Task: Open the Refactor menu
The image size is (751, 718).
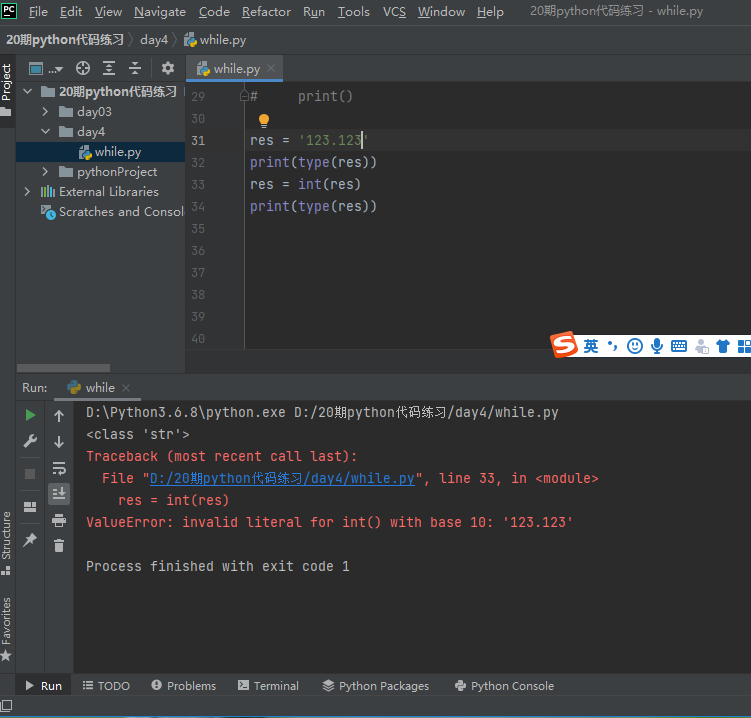Action: coord(266,12)
